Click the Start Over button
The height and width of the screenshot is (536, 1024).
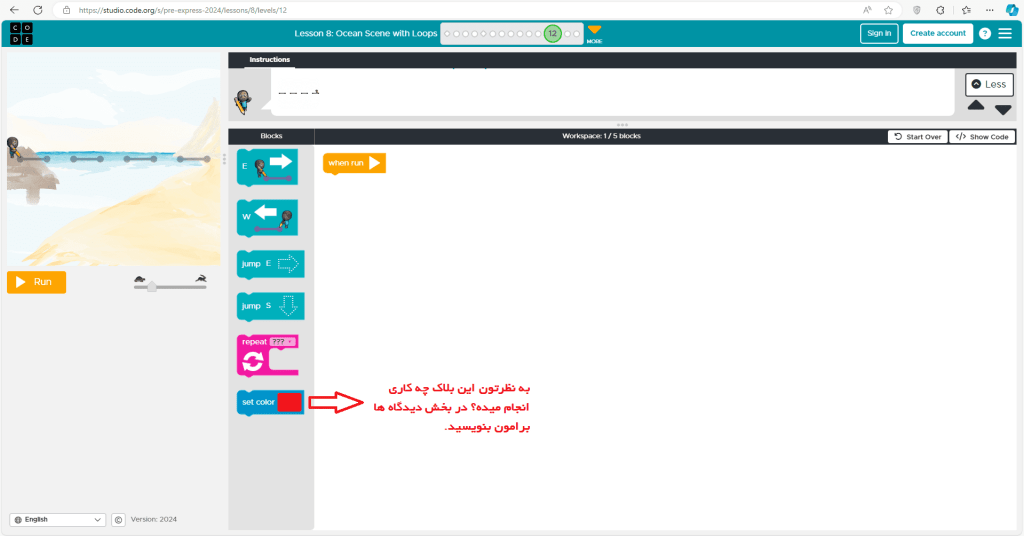tap(918, 136)
